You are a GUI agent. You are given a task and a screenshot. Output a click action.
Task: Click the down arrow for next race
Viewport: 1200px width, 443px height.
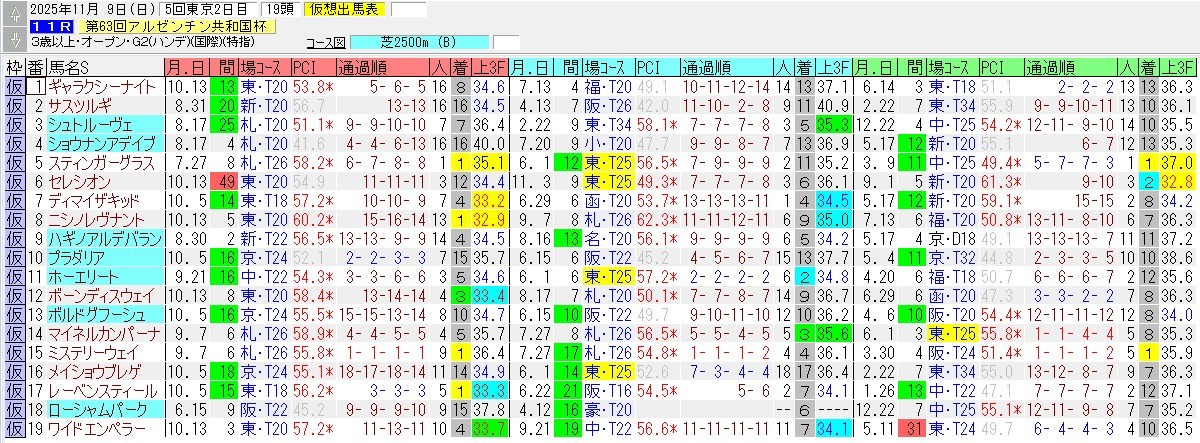[13, 40]
